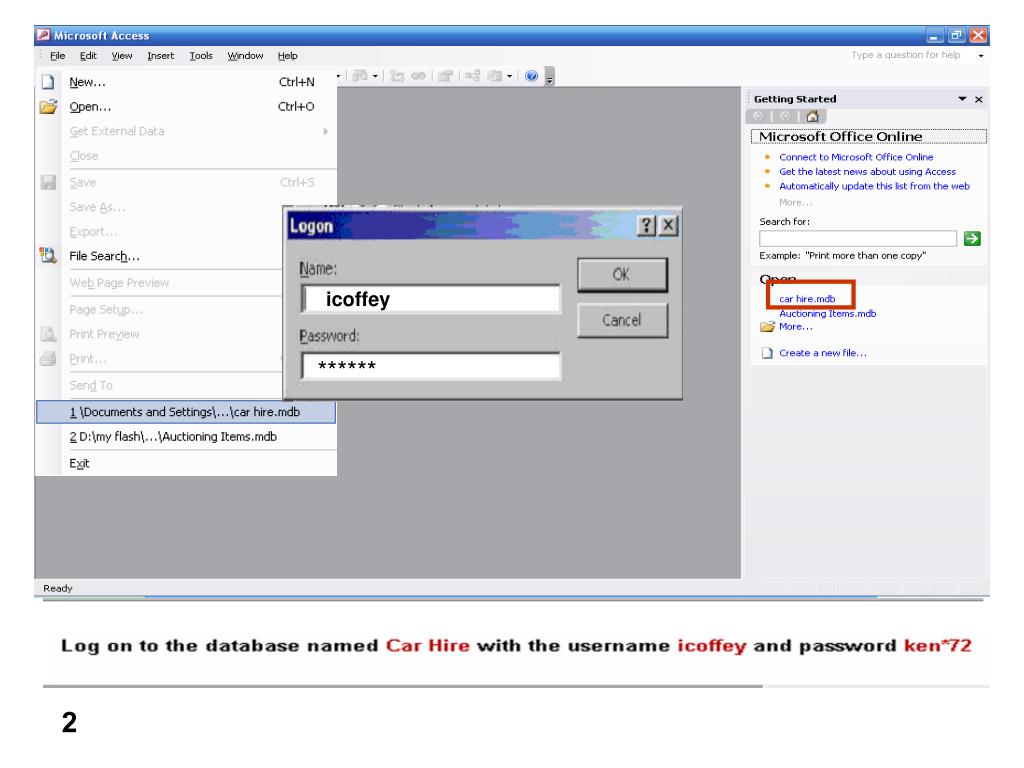Click the Code toolbar icon
The height and width of the screenshot is (768, 1024).
pos(396,76)
